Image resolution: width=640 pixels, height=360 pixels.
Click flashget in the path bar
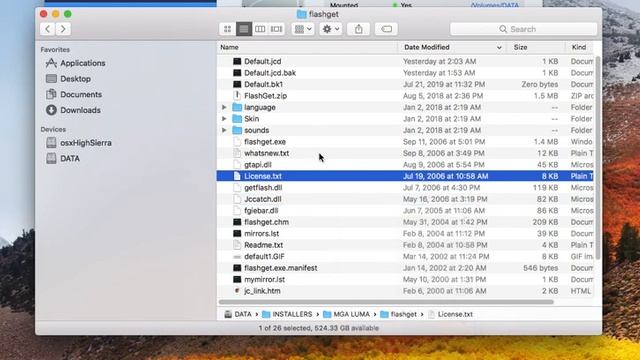[398, 314]
